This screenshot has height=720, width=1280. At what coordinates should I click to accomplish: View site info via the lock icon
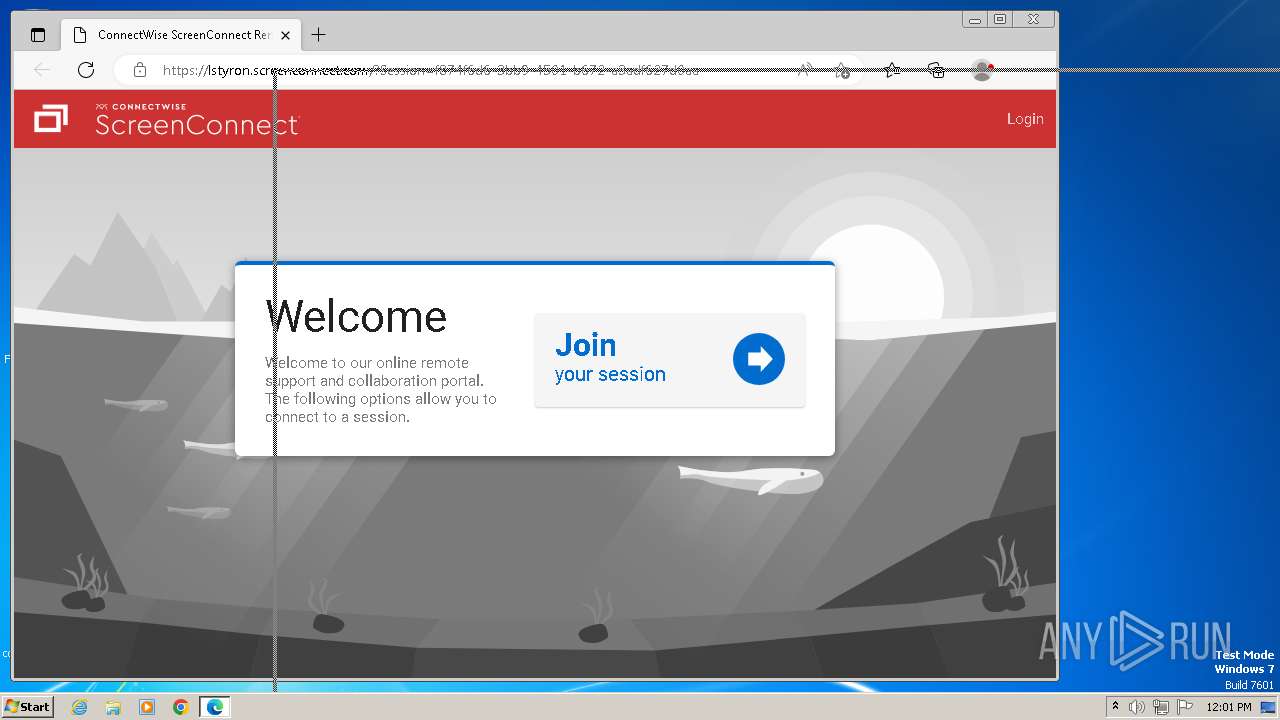[140, 70]
